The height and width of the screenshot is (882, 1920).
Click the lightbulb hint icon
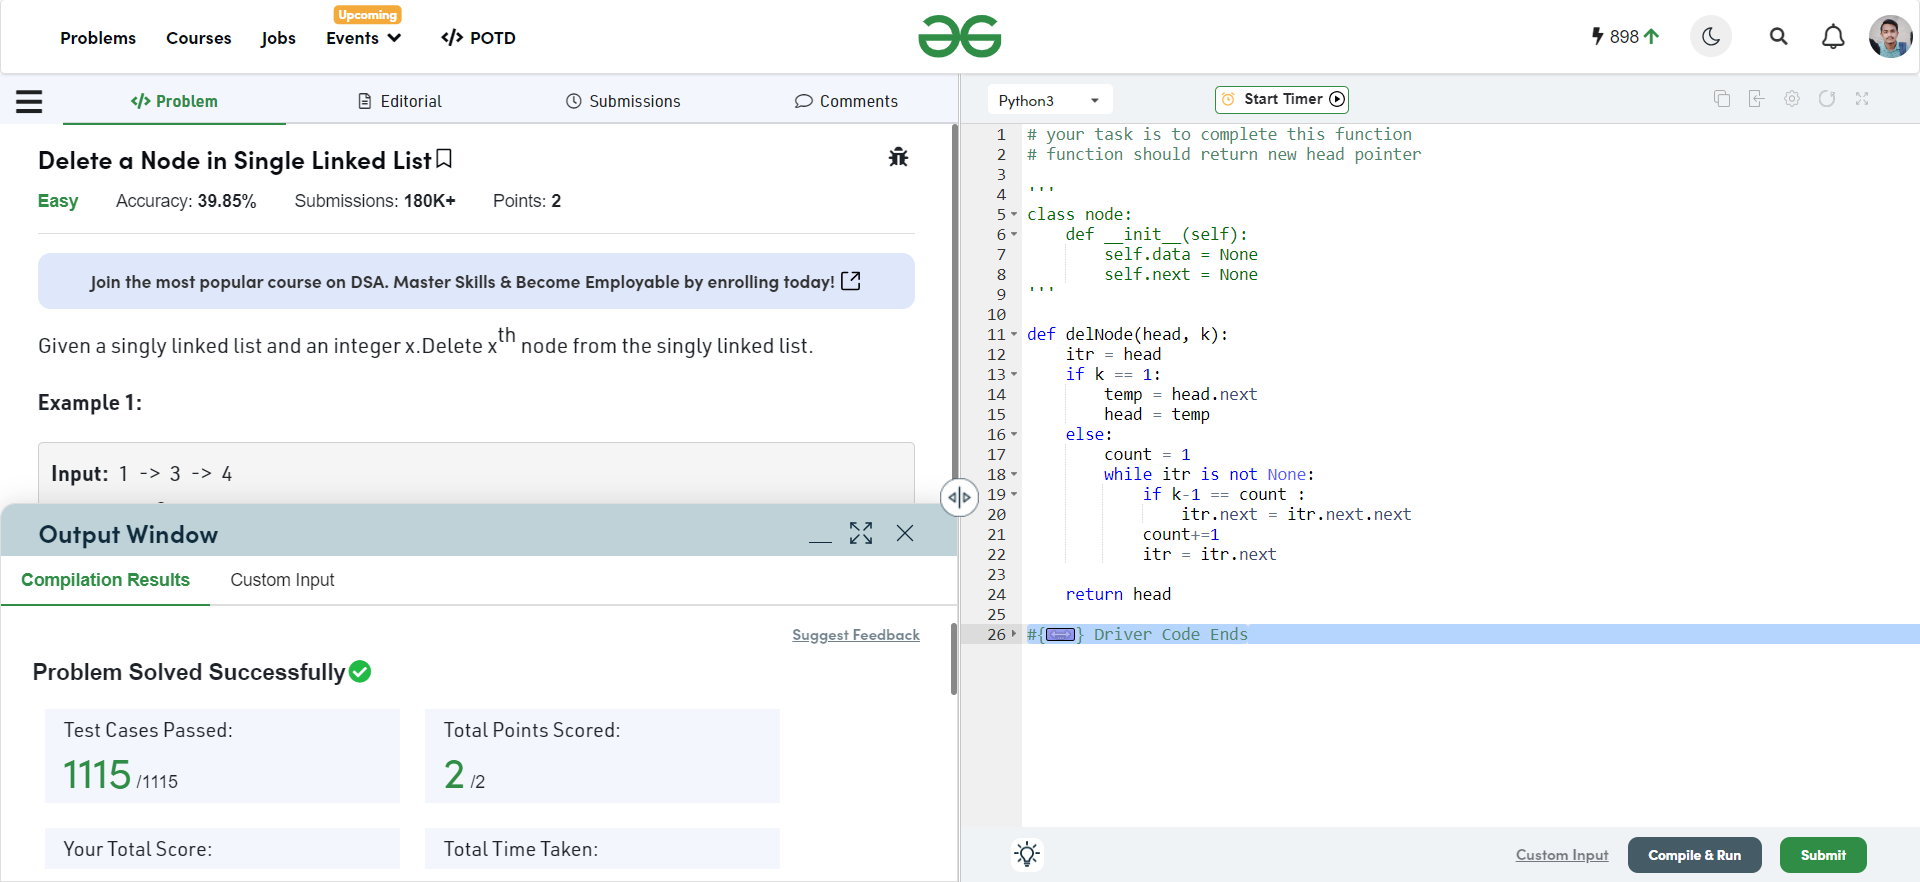pos(1027,854)
